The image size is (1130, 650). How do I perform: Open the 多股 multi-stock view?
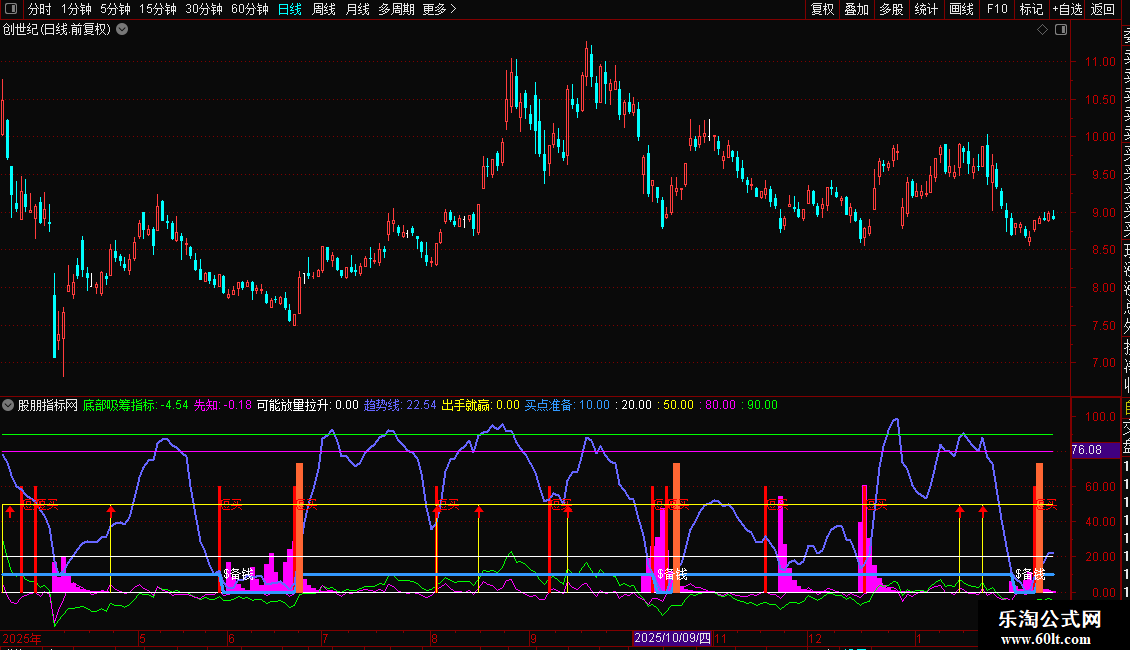891,9
